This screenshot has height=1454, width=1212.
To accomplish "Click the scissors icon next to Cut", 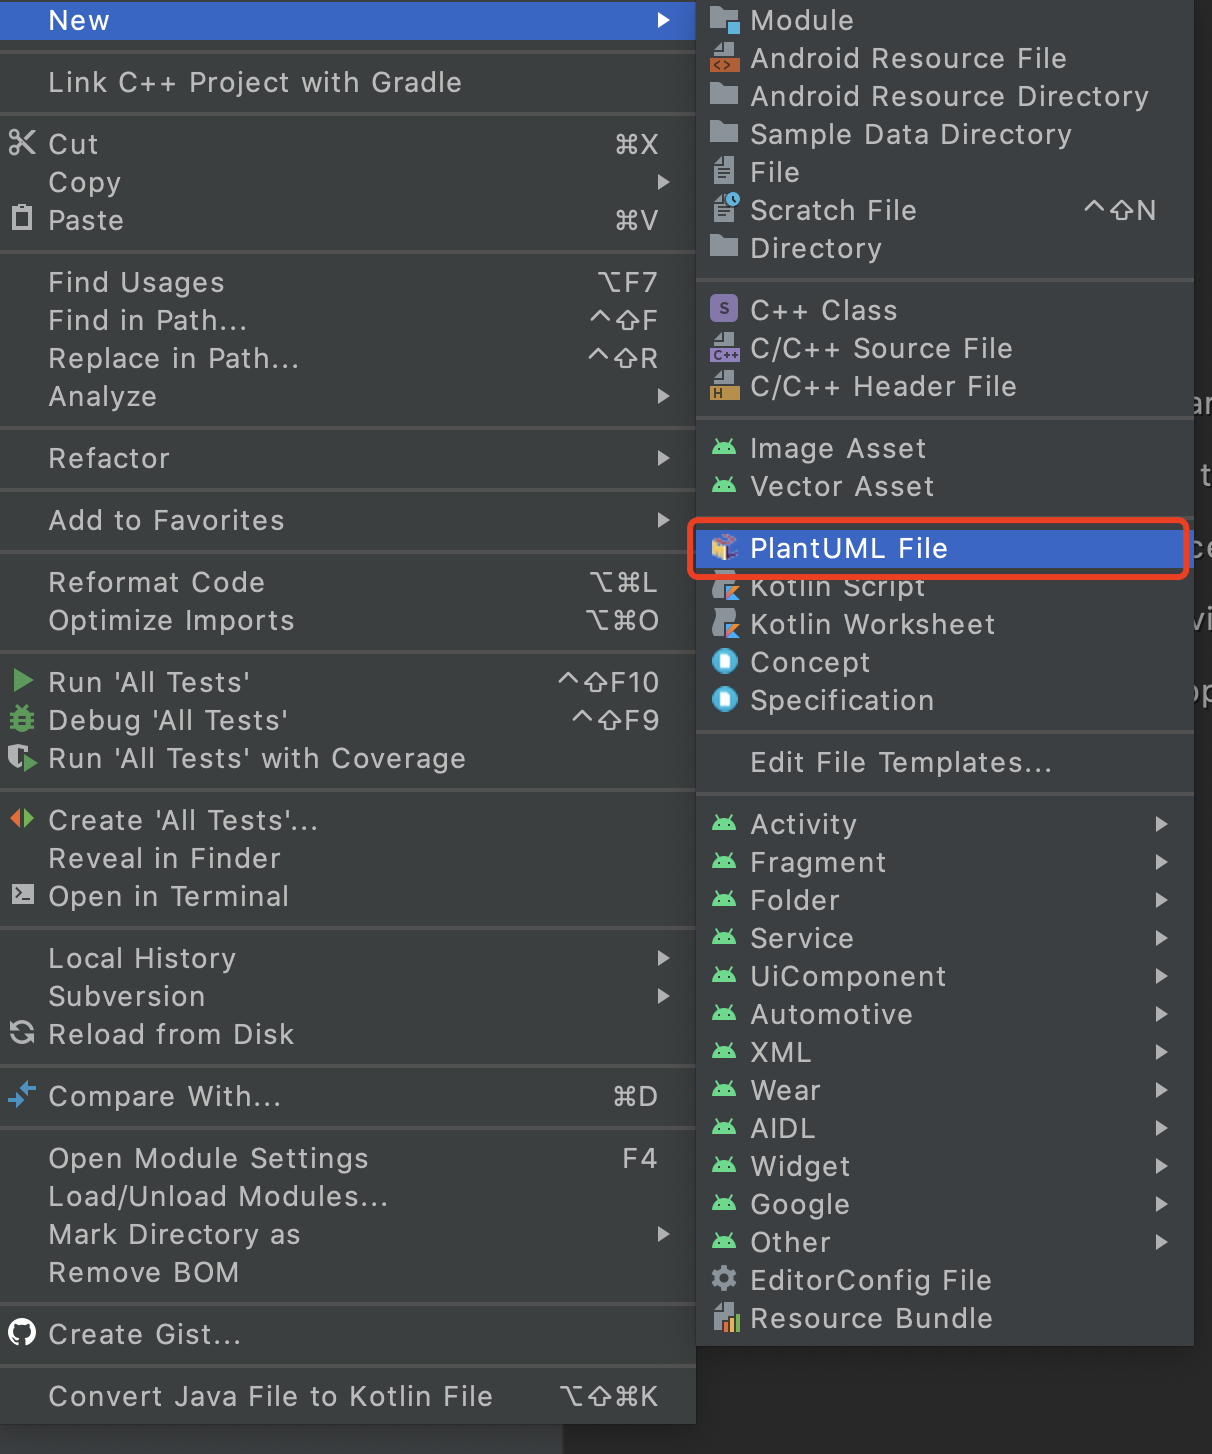I will pos(21,143).
